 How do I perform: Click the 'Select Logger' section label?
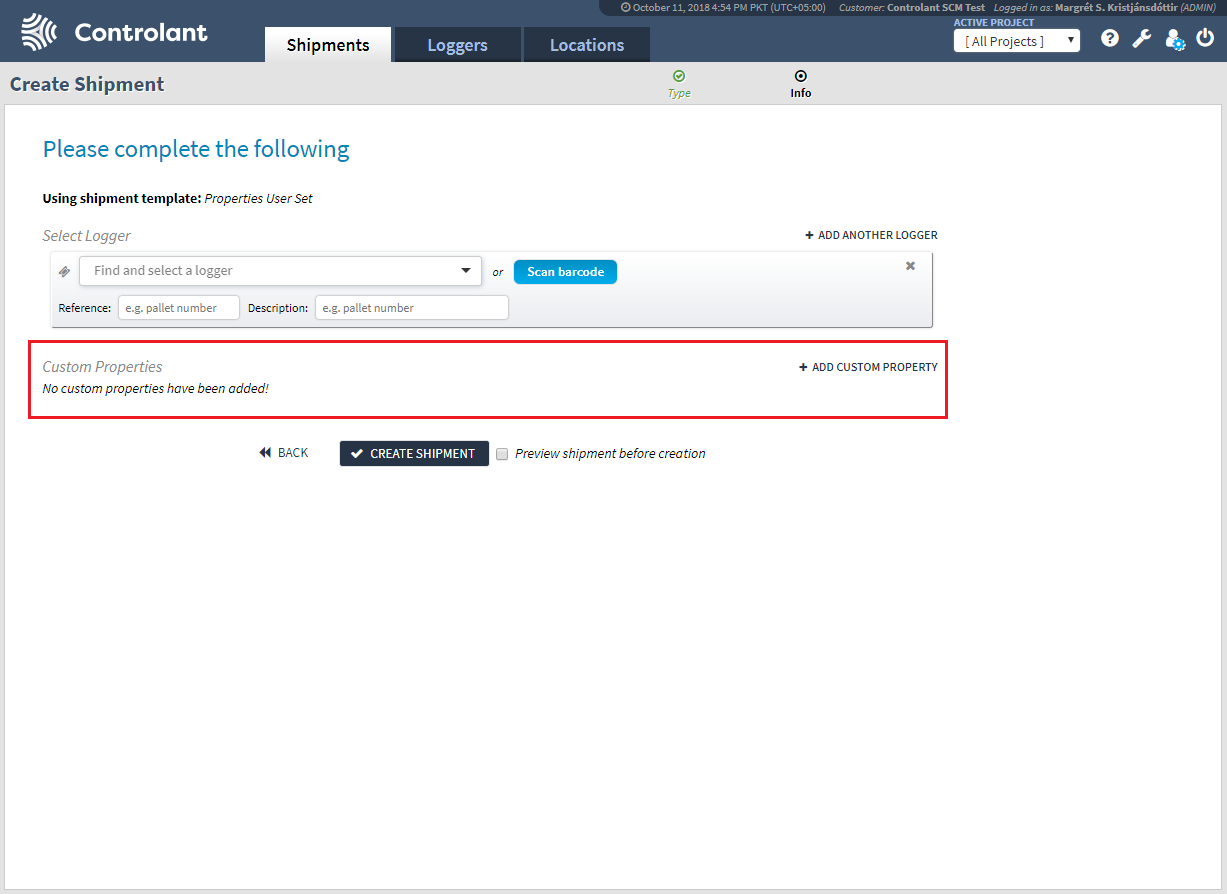(x=86, y=236)
